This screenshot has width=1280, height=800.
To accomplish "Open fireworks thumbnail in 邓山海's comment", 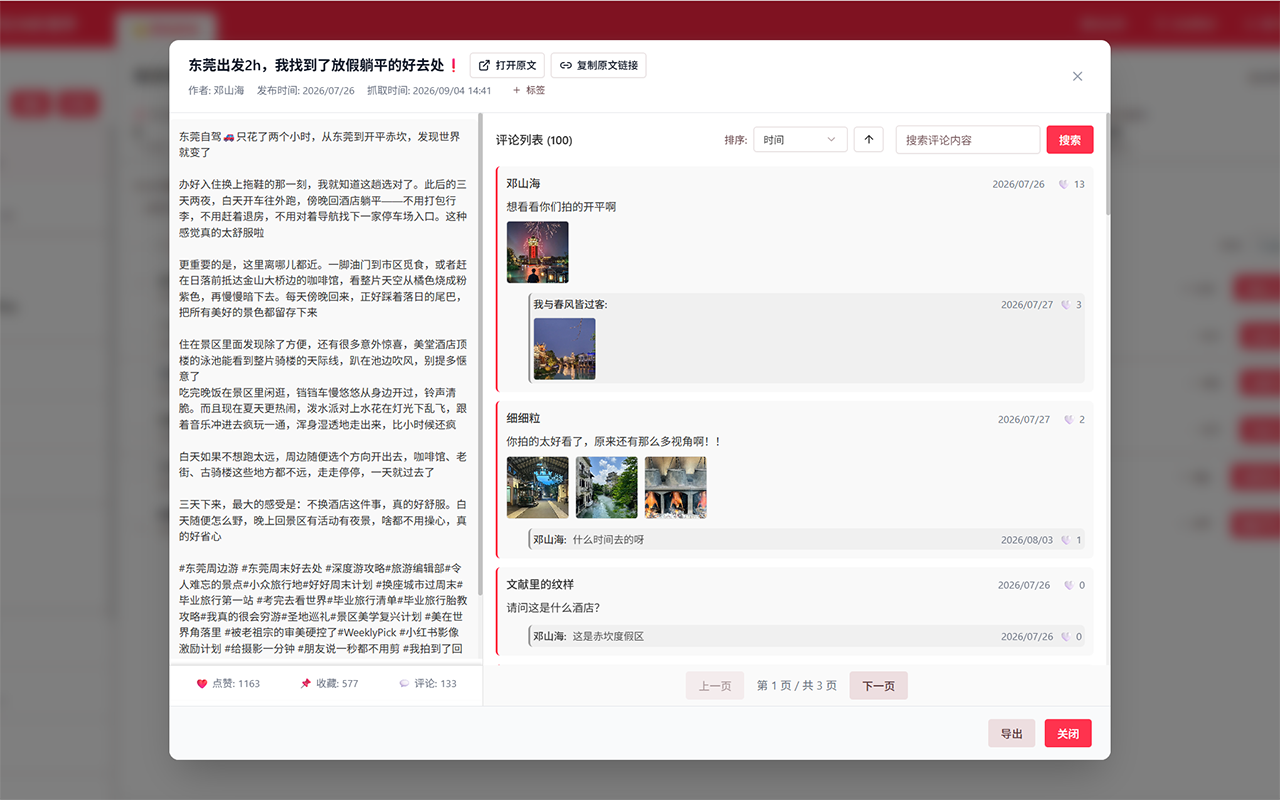I will pos(538,252).
